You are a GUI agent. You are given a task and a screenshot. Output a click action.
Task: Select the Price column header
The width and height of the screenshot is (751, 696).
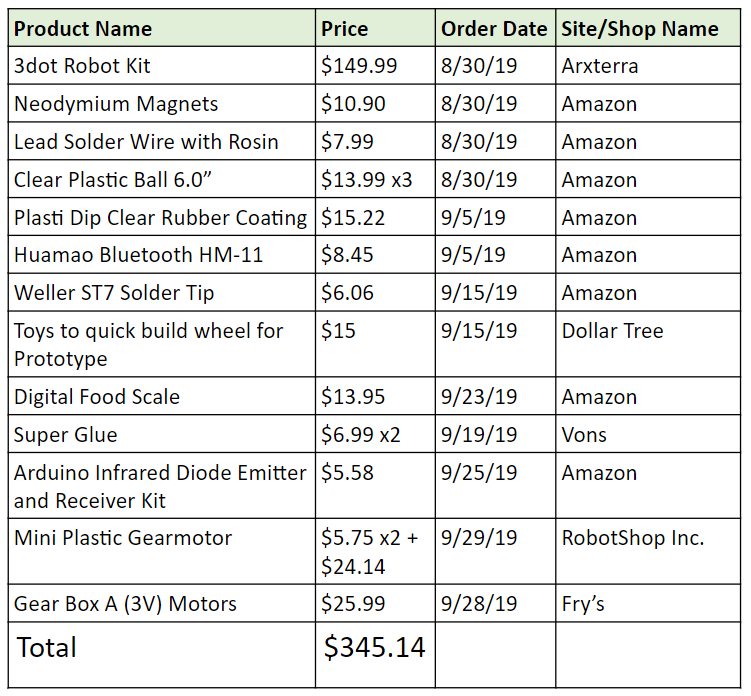pyautogui.click(x=376, y=28)
